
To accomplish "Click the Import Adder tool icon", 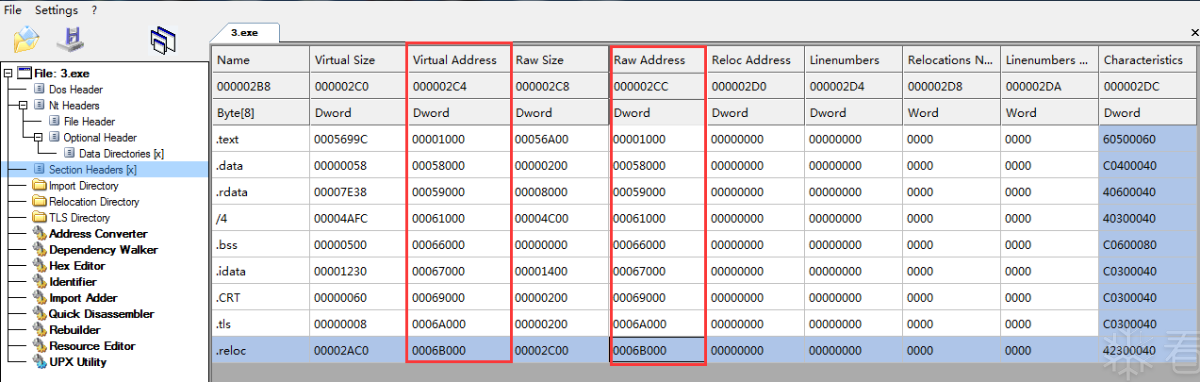I will coord(39,297).
